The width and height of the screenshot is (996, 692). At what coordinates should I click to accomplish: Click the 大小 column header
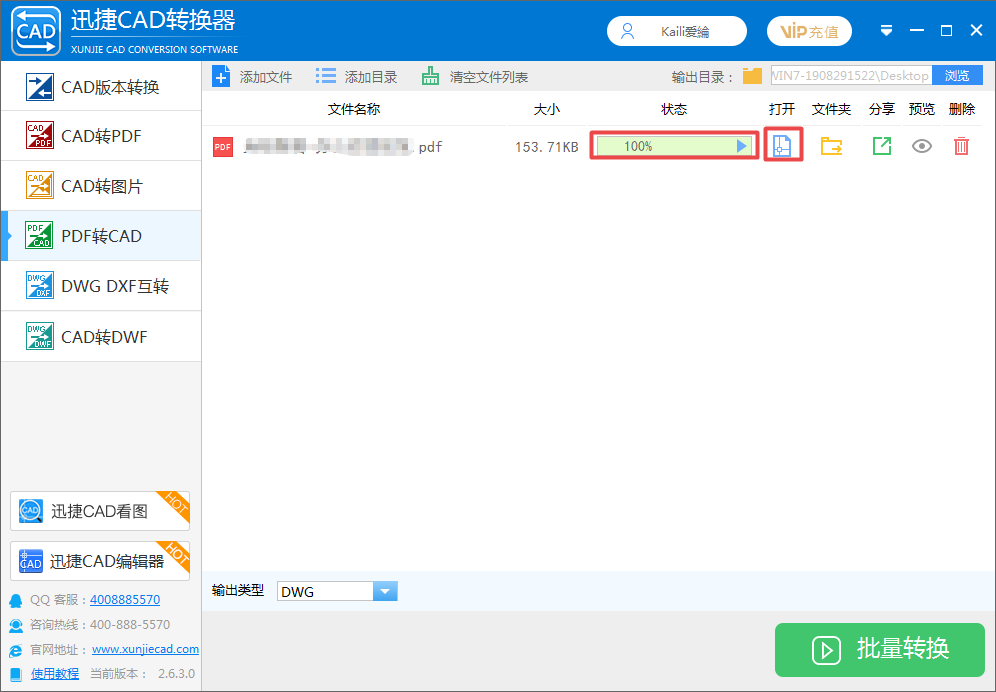click(547, 109)
